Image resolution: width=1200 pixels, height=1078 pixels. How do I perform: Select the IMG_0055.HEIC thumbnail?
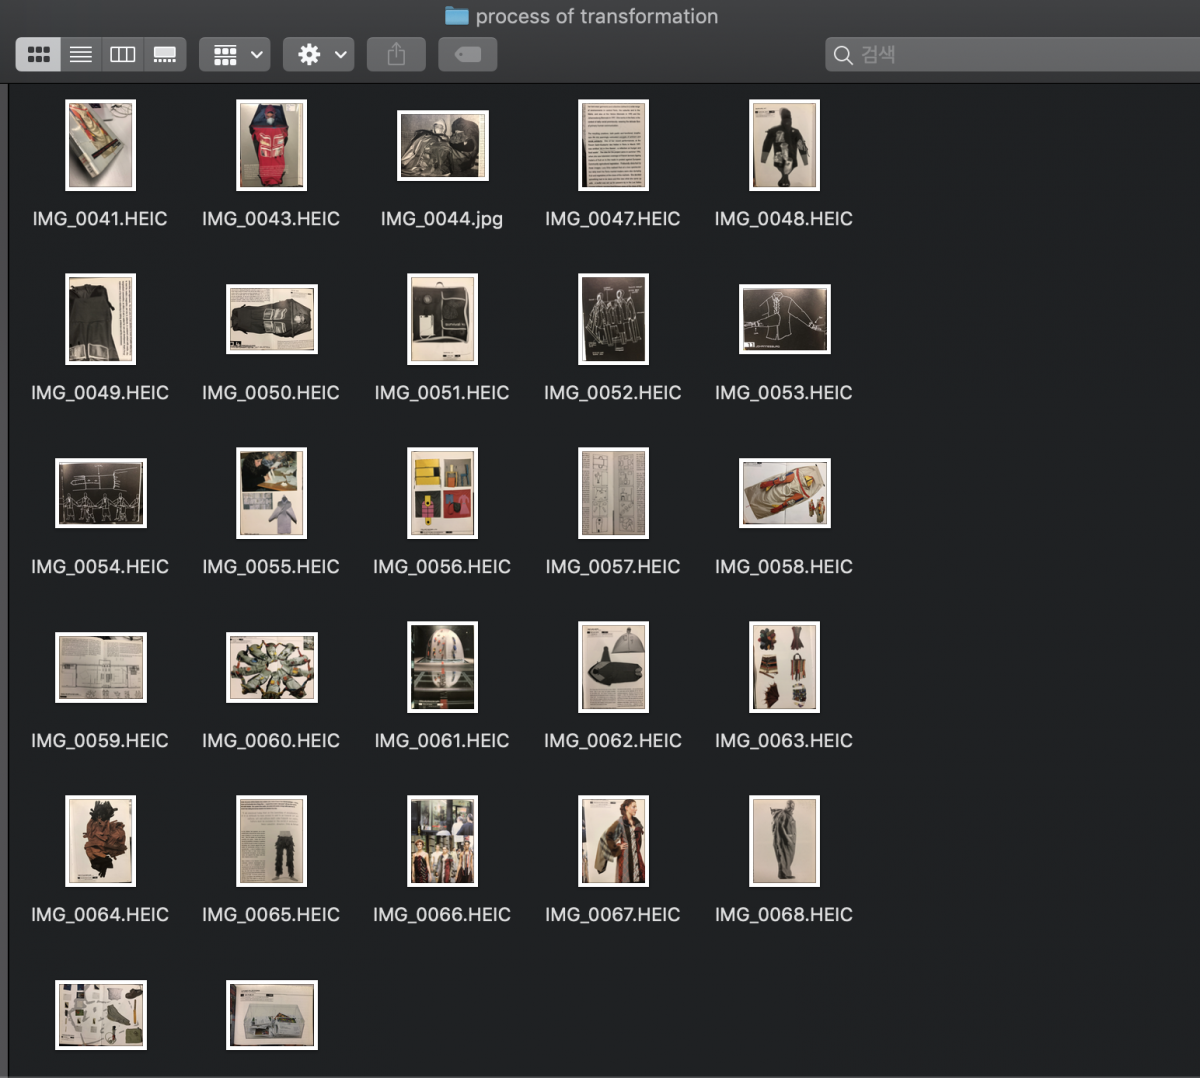pyautogui.click(x=271, y=493)
